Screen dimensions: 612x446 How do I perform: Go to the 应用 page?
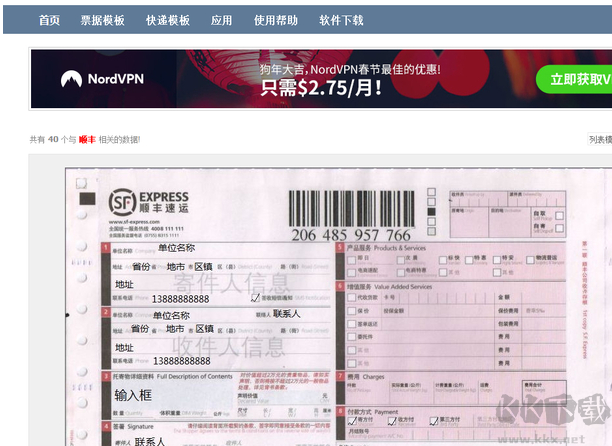pyautogui.click(x=221, y=20)
